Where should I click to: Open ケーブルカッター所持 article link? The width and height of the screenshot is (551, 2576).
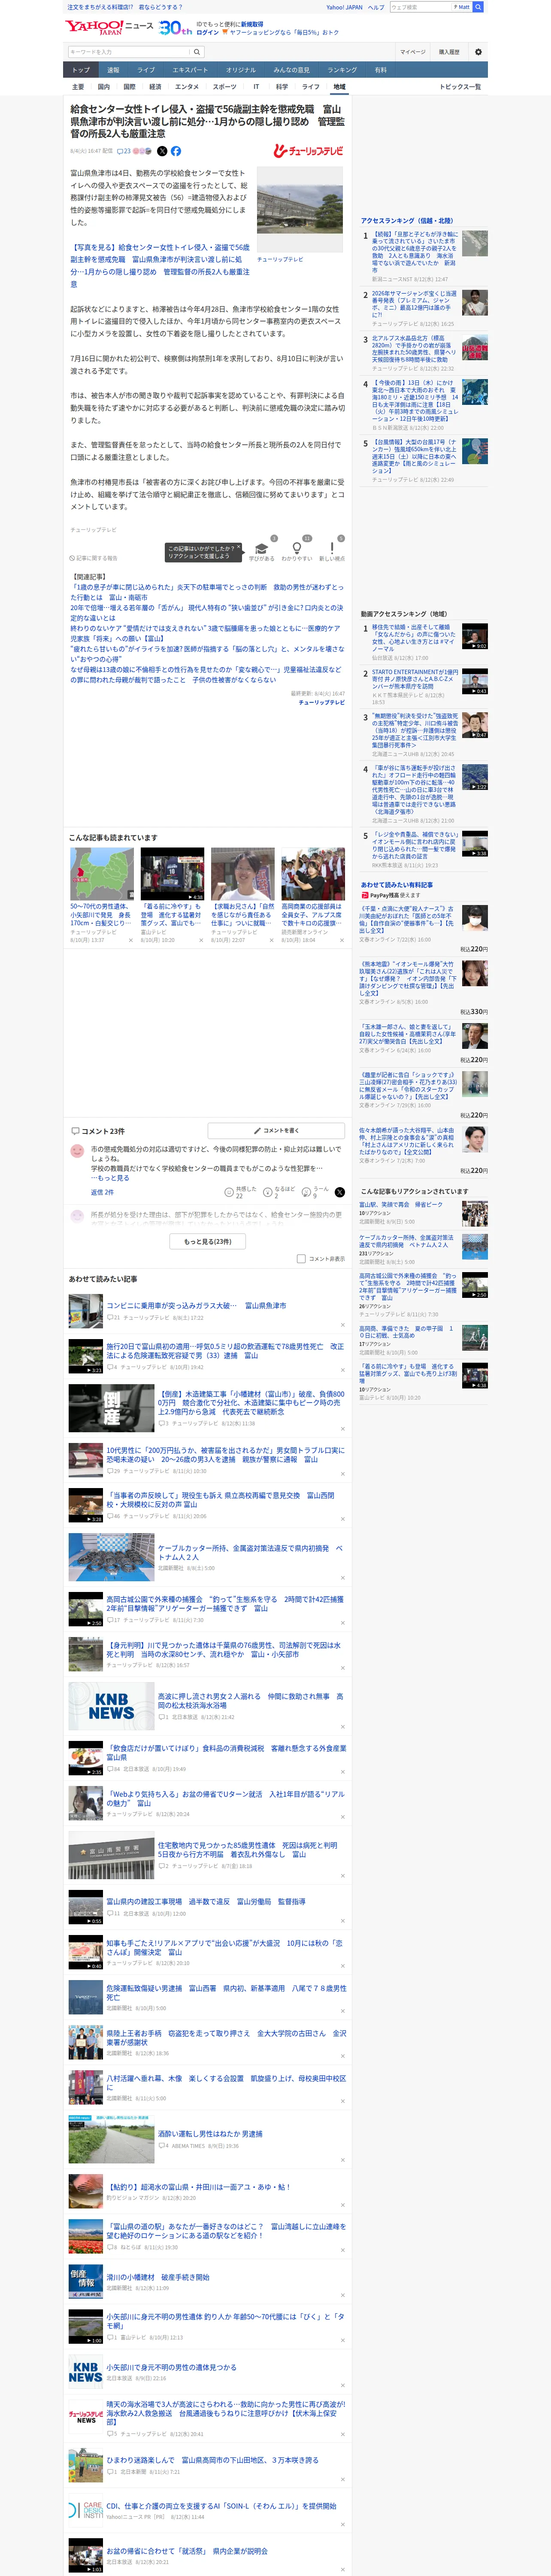tap(250, 1552)
